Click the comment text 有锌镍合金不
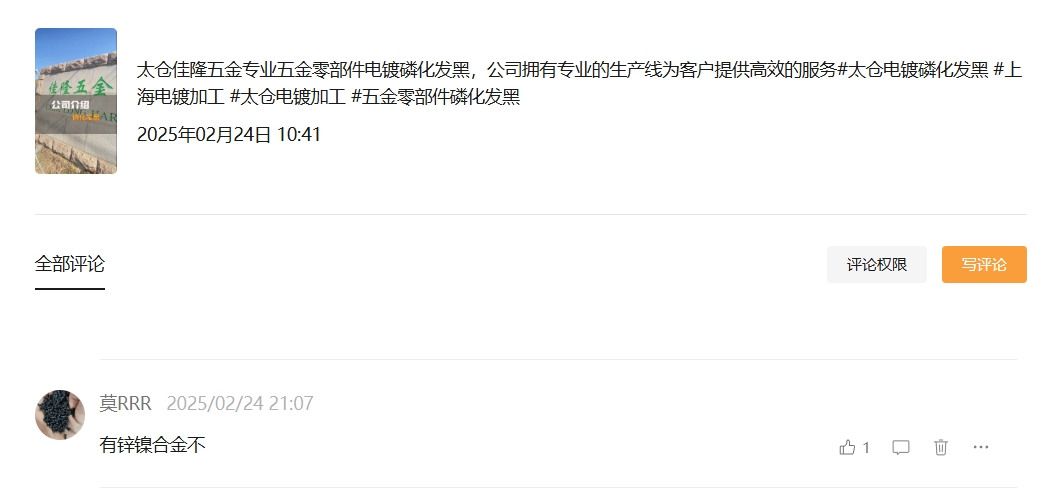The width and height of the screenshot is (1064, 494). coord(152,445)
